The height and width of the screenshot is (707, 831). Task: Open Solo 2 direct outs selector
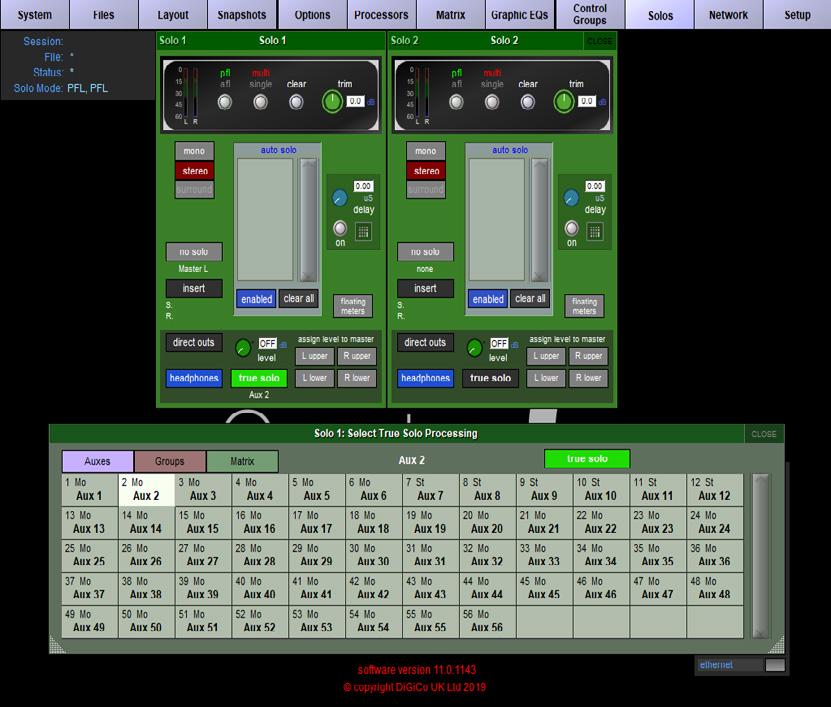[x=425, y=342]
